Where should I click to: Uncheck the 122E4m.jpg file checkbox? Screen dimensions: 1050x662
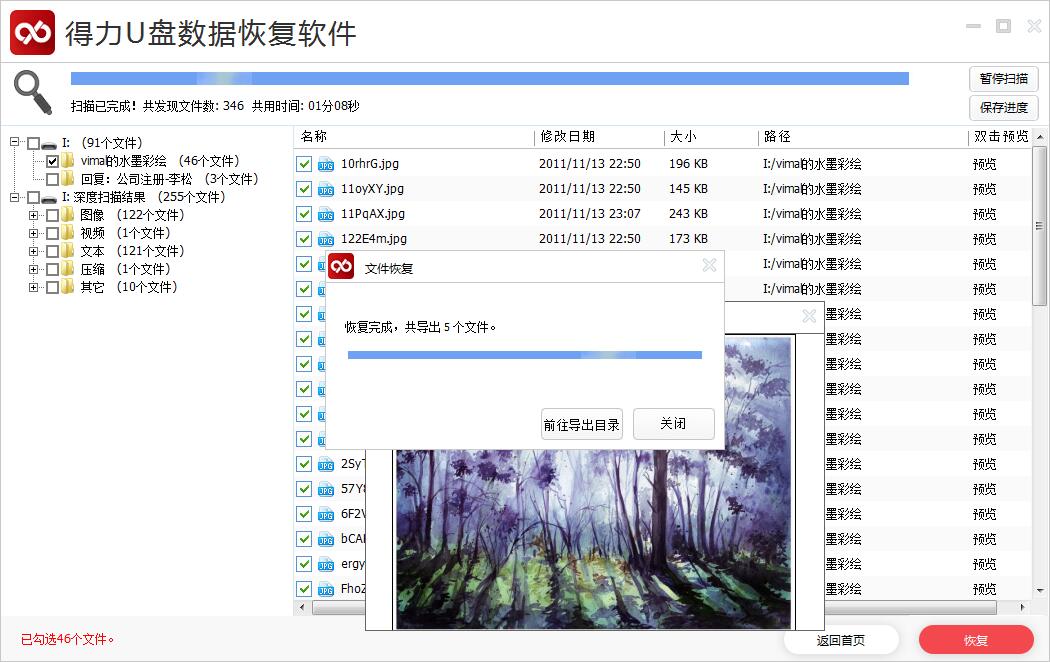304,239
